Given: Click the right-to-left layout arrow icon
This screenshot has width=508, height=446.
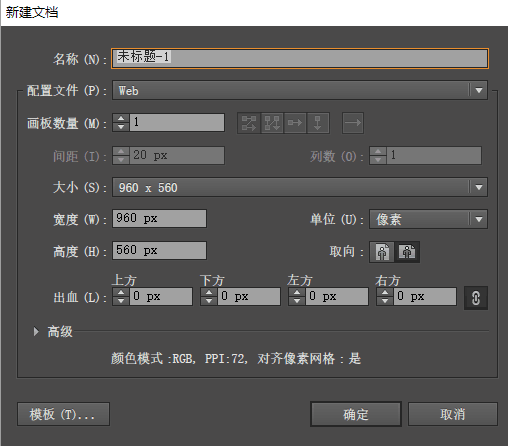Looking at the screenshot, I should pyautogui.click(x=353, y=123).
